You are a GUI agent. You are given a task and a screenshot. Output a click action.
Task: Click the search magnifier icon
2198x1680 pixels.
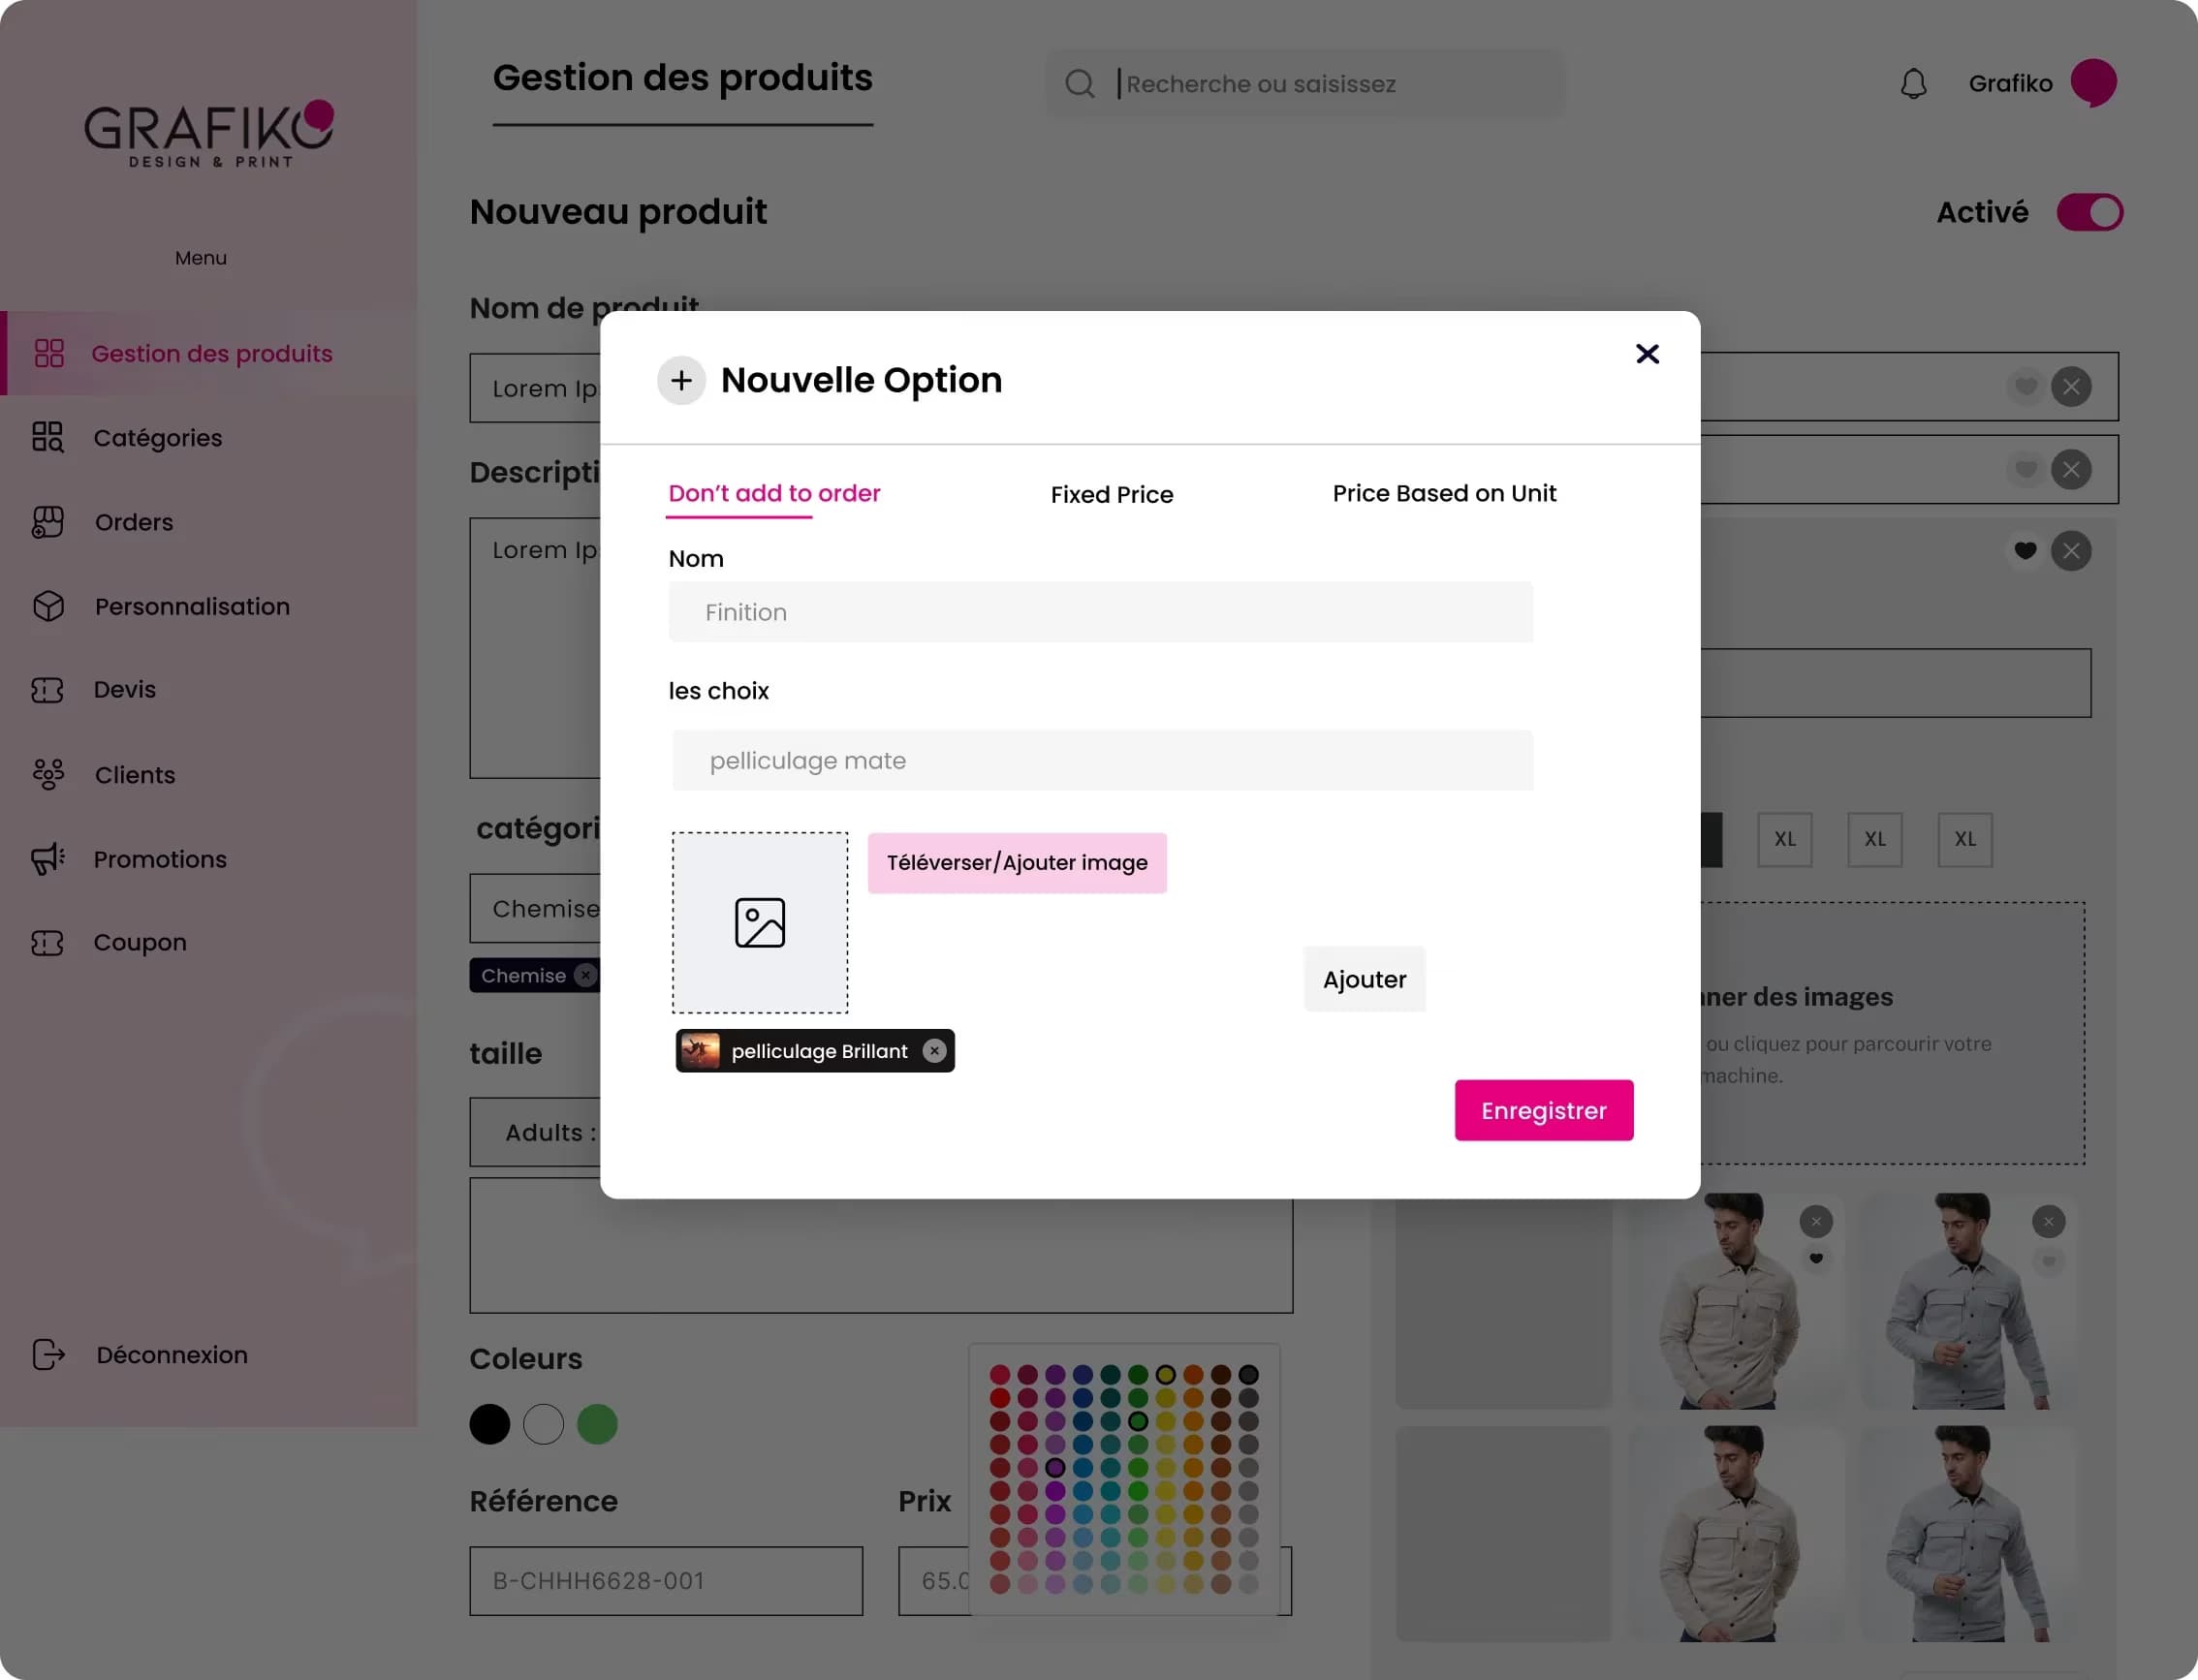(1080, 84)
